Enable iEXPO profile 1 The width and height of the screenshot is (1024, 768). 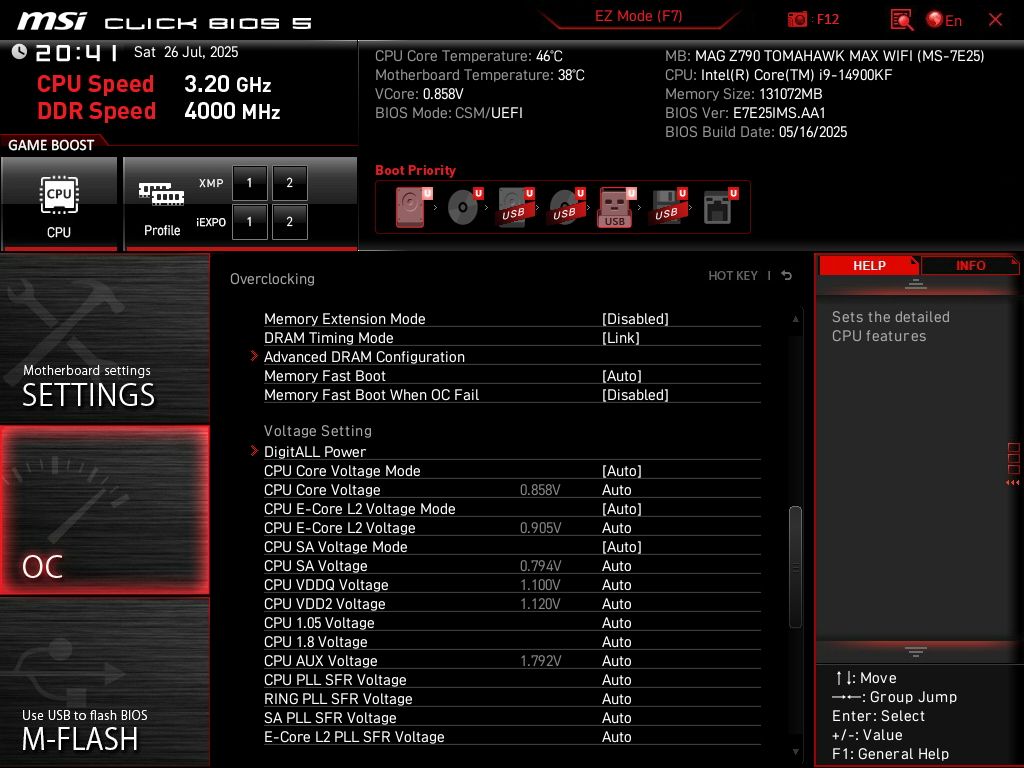[x=249, y=222]
